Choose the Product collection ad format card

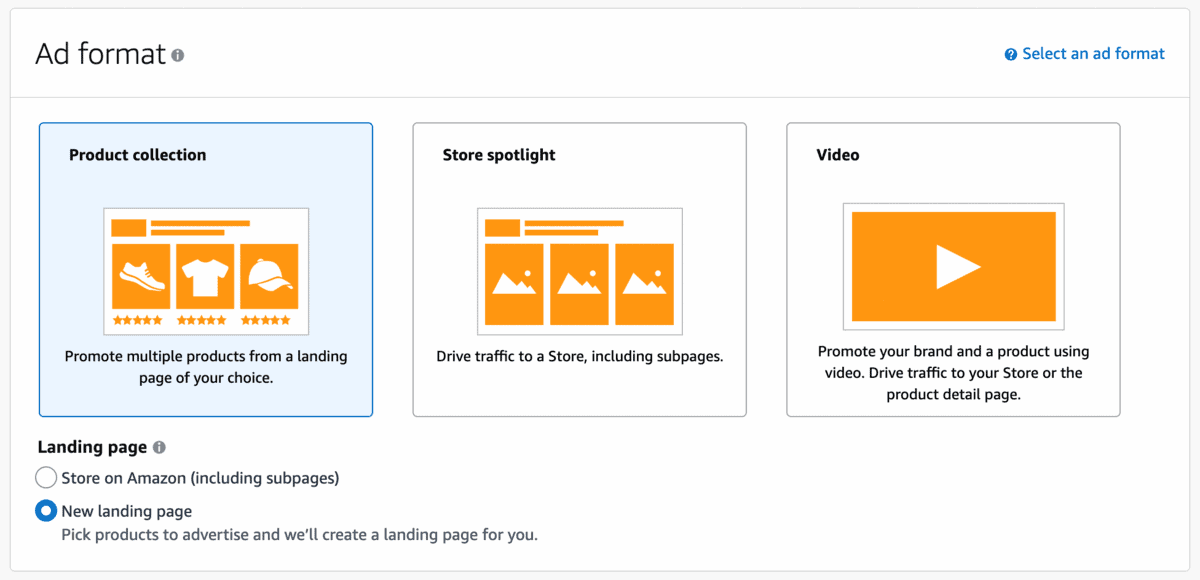(x=206, y=269)
